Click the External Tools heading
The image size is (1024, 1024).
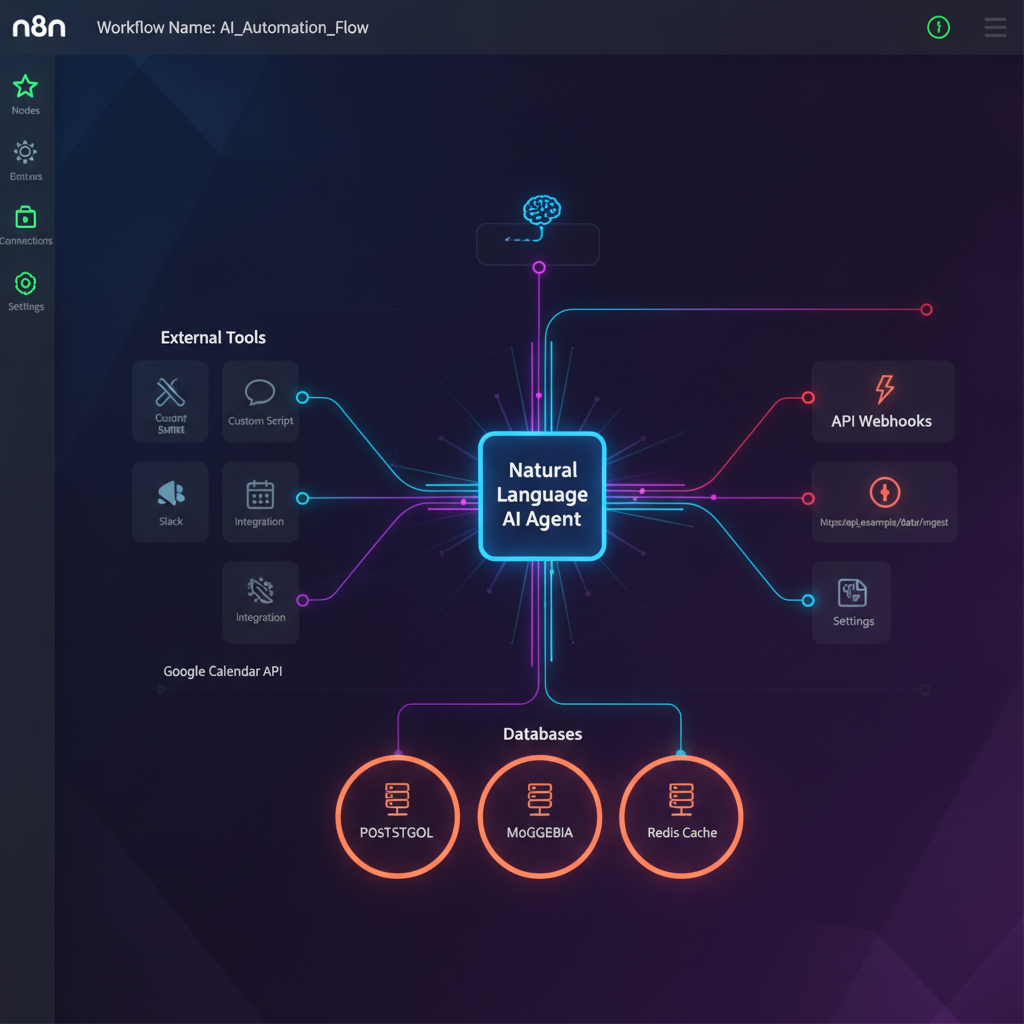pyautogui.click(x=213, y=338)
